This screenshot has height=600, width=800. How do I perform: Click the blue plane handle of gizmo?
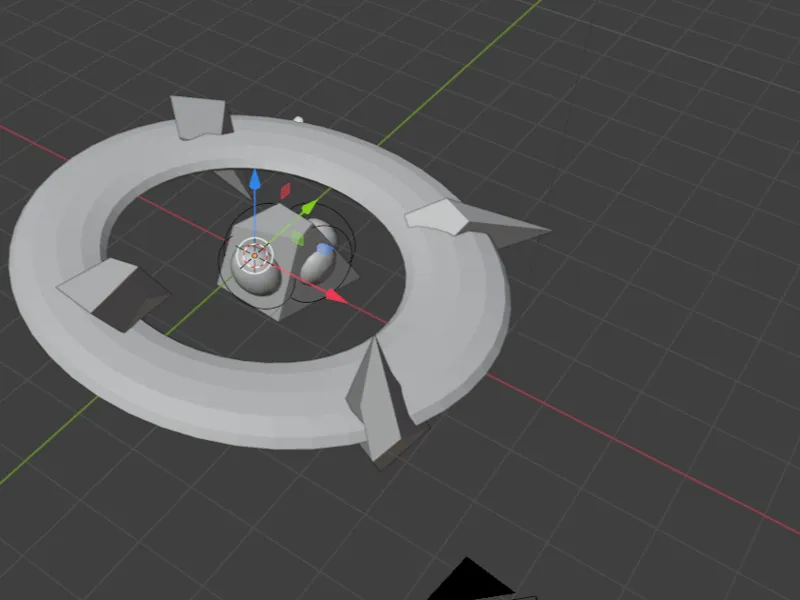[324, 249]
